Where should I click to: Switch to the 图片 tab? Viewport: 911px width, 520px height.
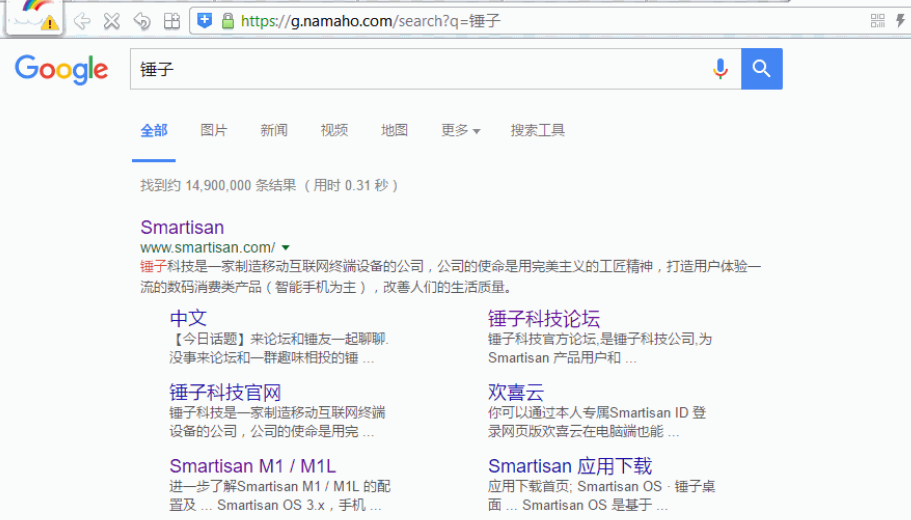point(214,130)
